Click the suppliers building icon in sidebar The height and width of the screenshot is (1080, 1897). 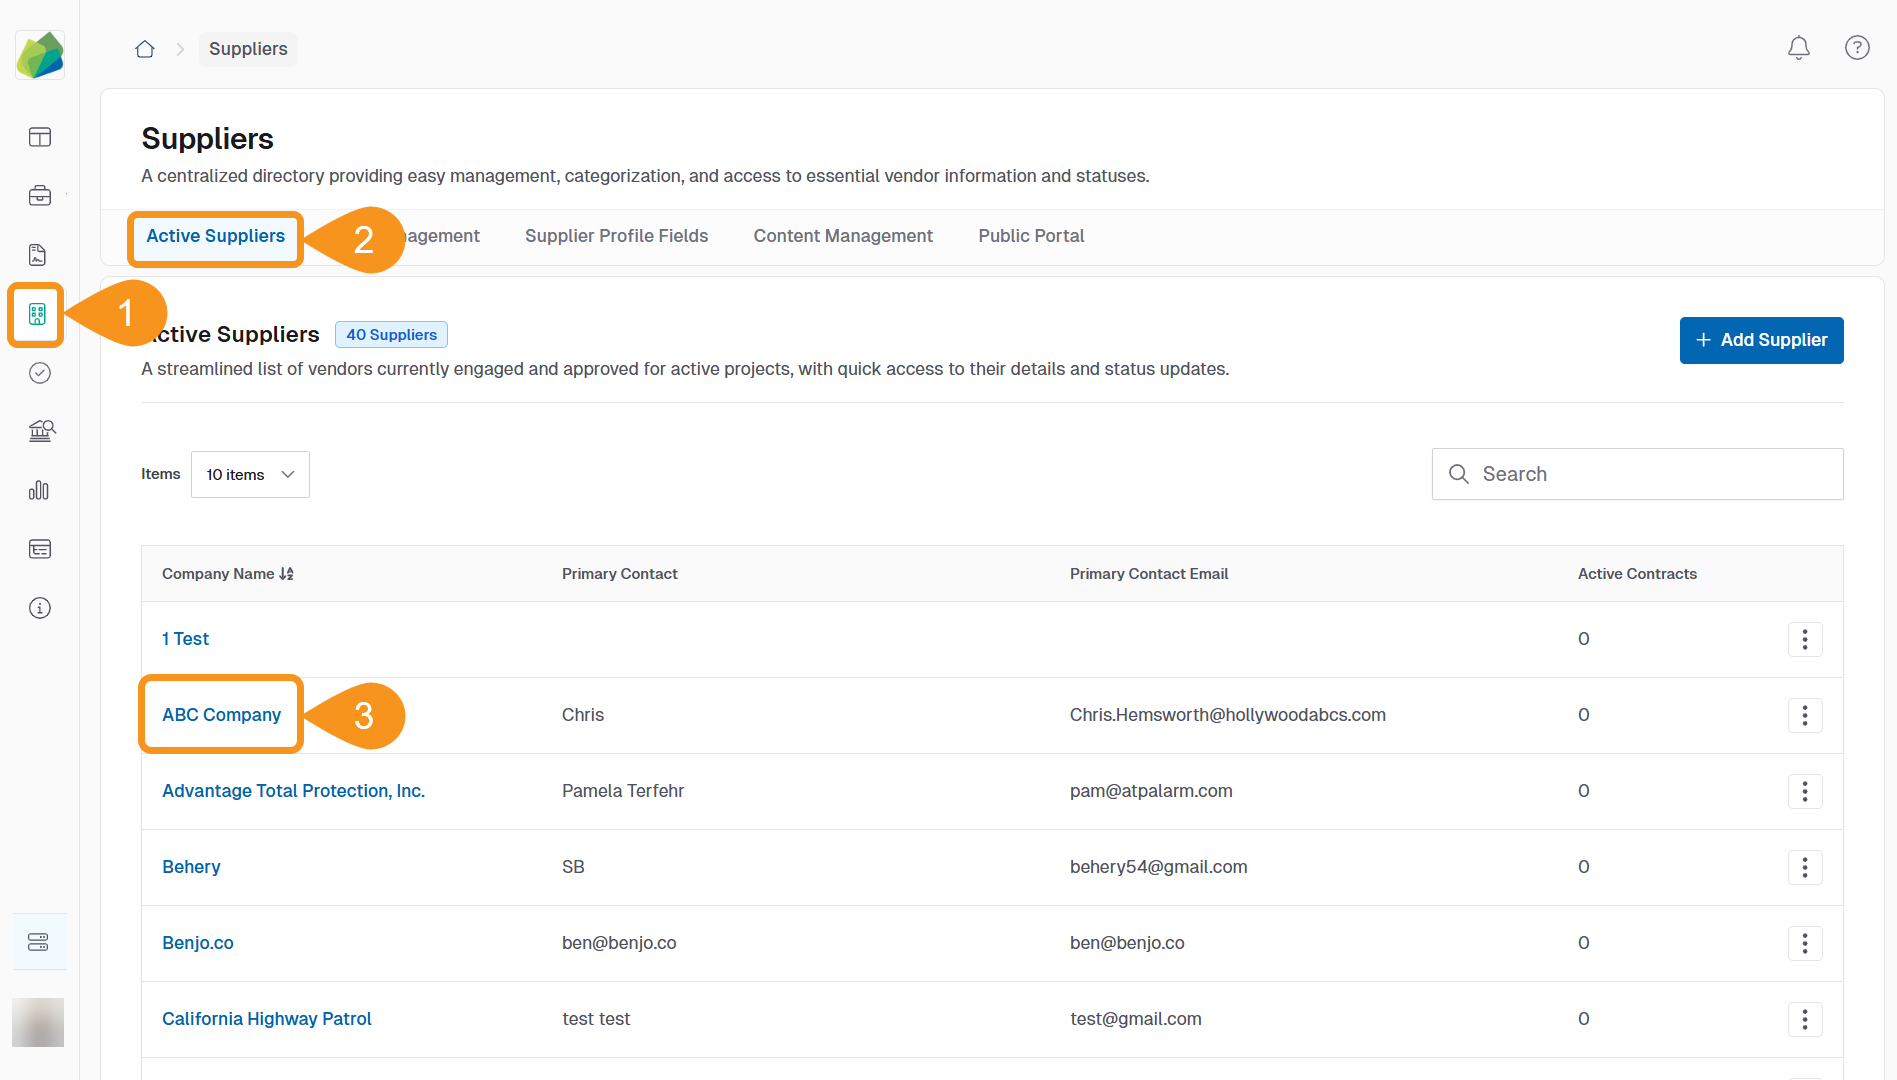[x=38, y=315]
